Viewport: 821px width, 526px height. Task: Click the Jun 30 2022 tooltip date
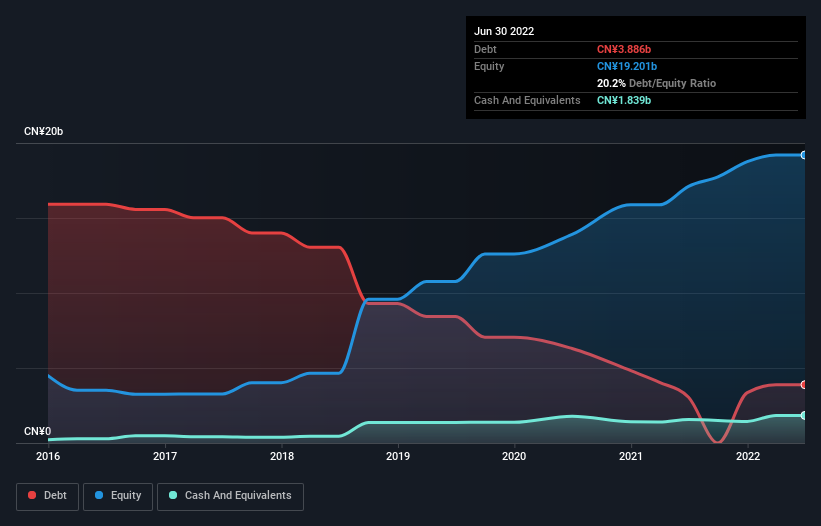coord(504,31)
